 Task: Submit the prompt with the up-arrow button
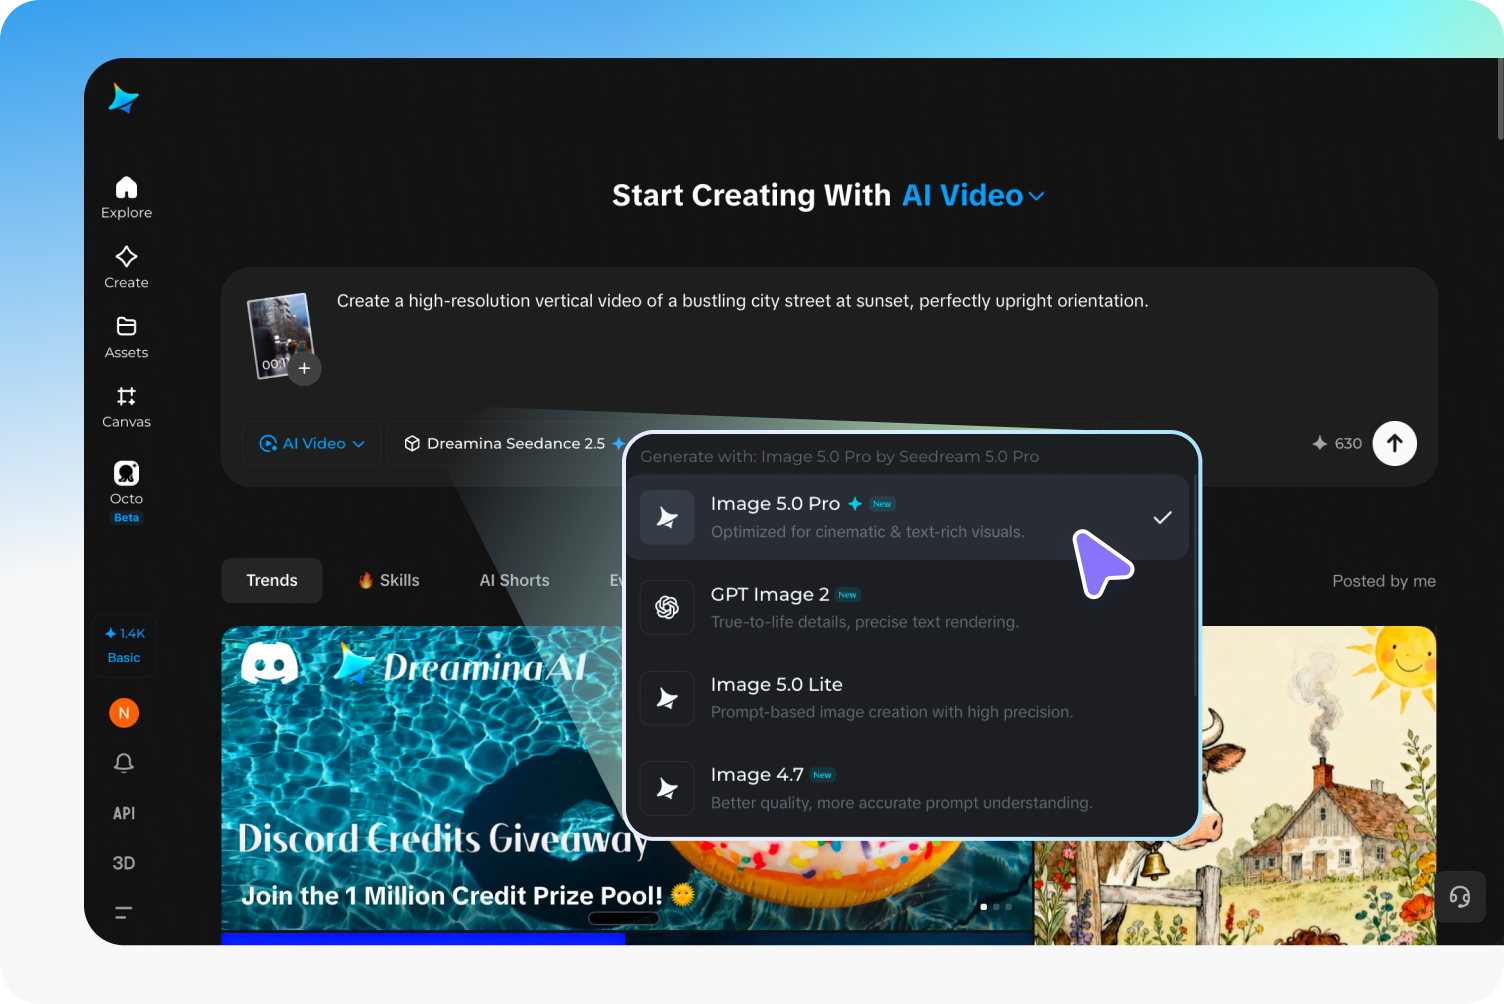pyautogui.click(x=1394, y=443)
